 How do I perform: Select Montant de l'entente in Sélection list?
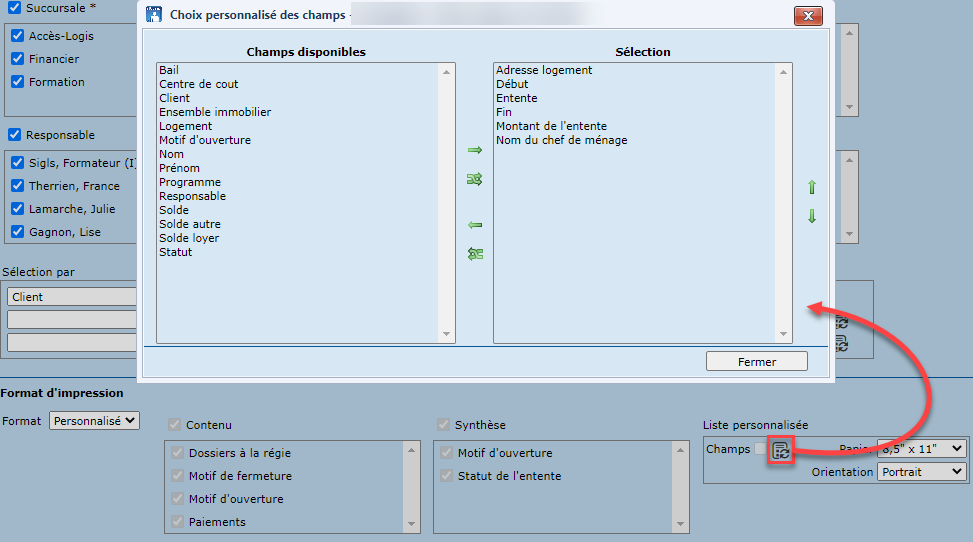(551, 127)
